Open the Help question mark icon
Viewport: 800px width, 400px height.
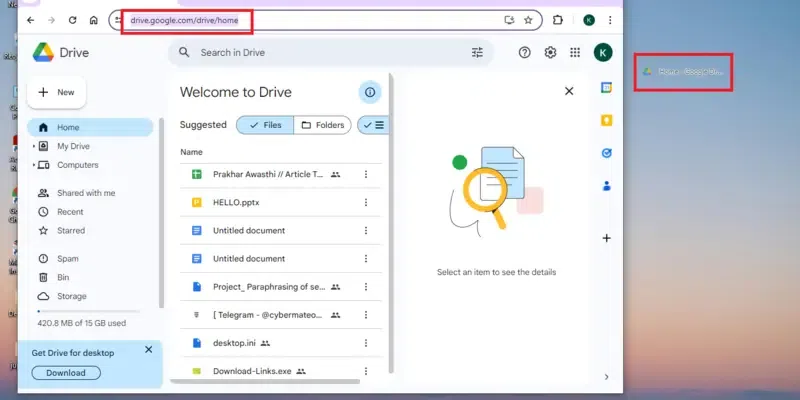pos(524,52)
